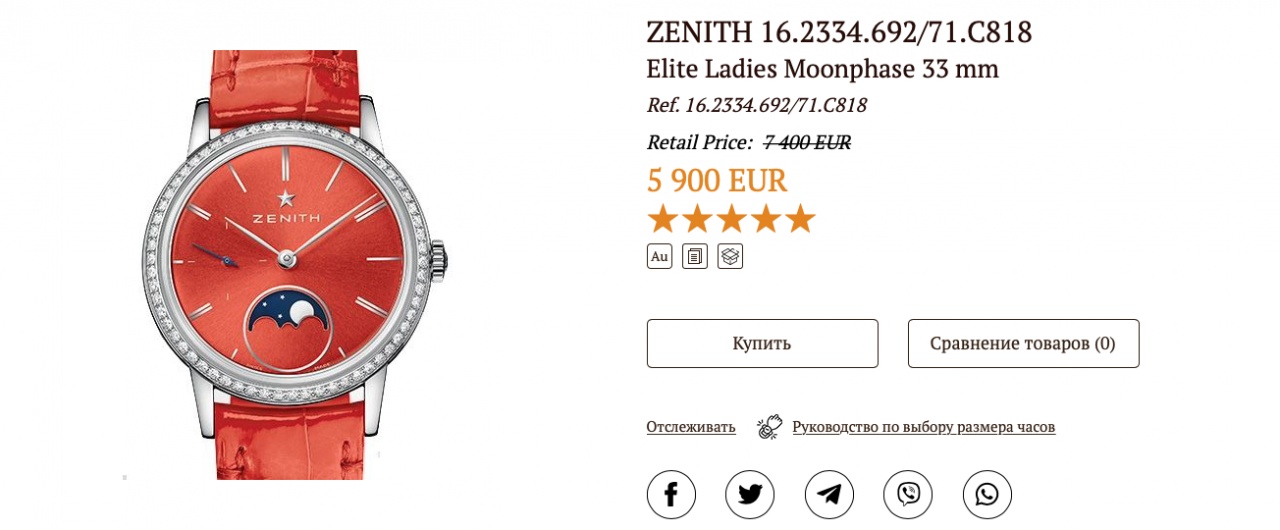The image size is (1280, 530).
Task: Select the third rating star
Action: (x=731, y=219)
